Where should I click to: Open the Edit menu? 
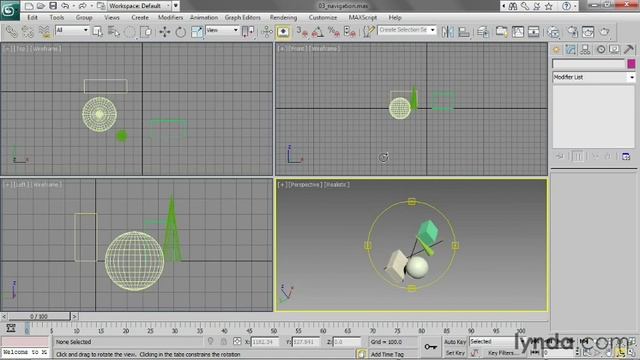point(32,18)
